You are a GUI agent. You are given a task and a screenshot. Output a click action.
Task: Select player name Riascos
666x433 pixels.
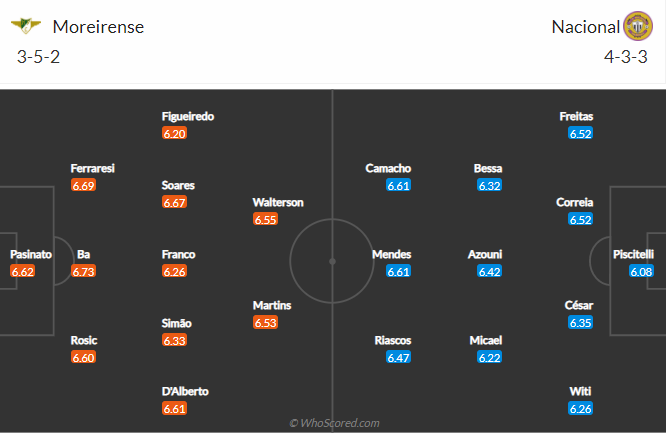[392, 340]
